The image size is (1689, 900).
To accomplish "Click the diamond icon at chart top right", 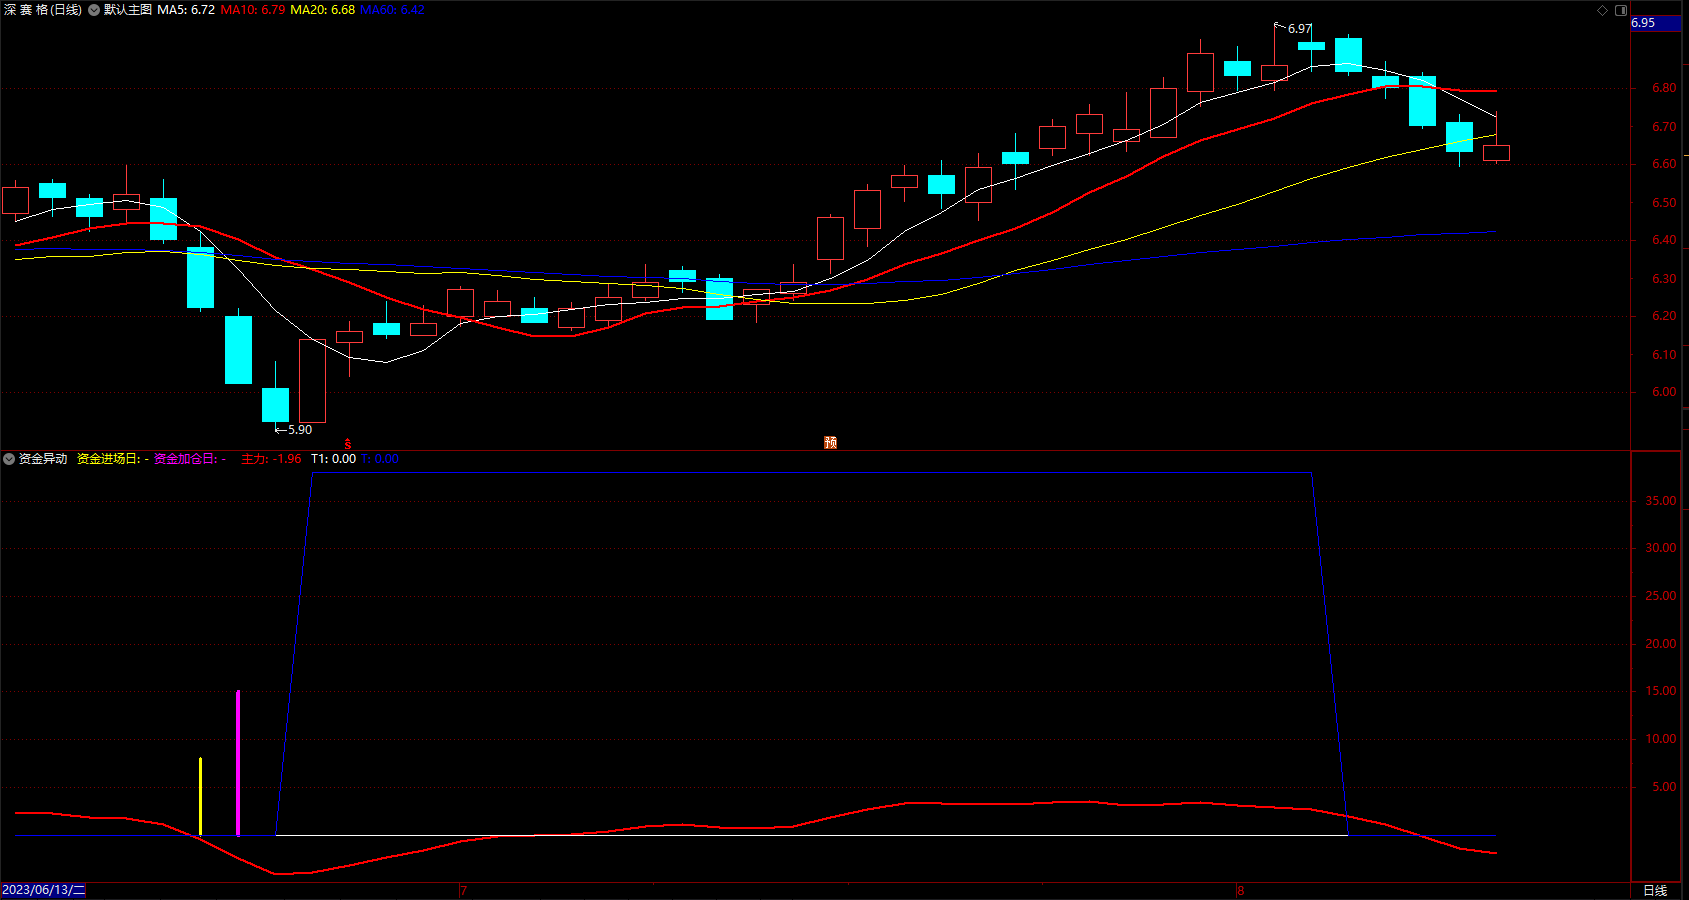I will point(1602,10).
